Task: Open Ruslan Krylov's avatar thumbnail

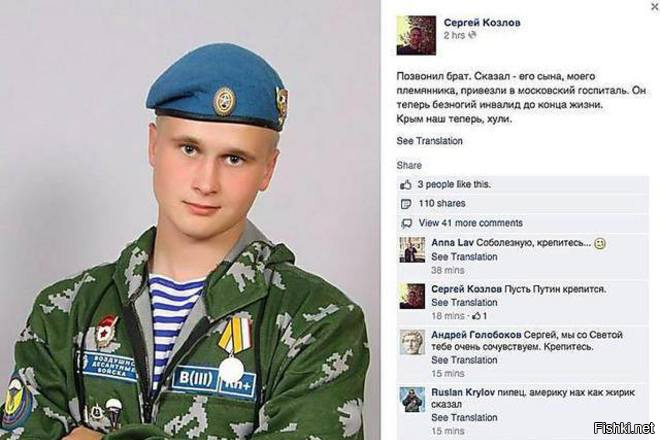Action: point(412,399)
